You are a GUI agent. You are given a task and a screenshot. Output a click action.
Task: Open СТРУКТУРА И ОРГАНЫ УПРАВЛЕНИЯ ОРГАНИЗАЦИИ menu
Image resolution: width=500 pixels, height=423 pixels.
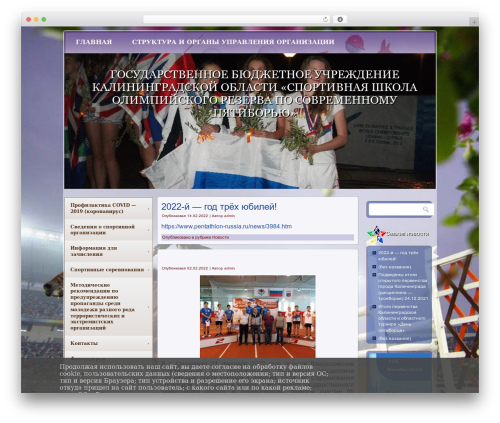click(233, 42)
